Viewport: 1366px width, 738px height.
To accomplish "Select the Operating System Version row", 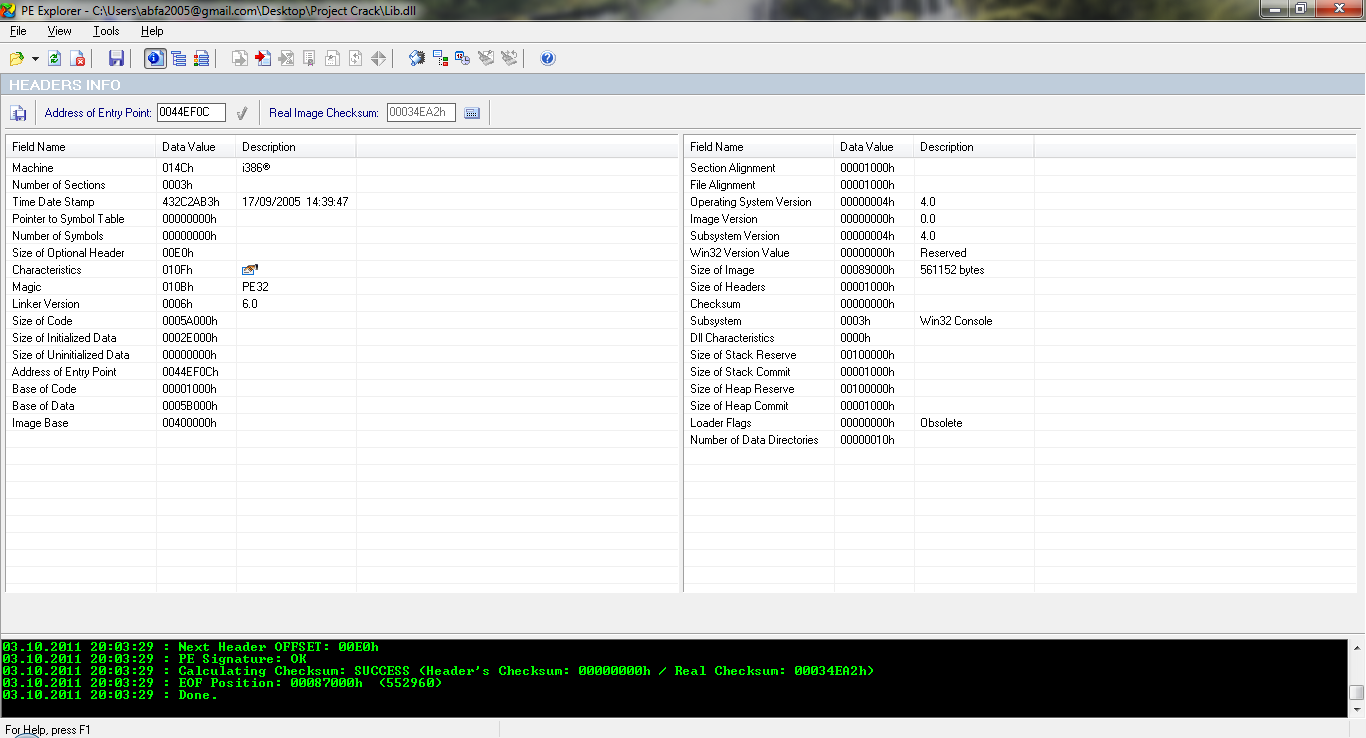I will coord(1020,202).
